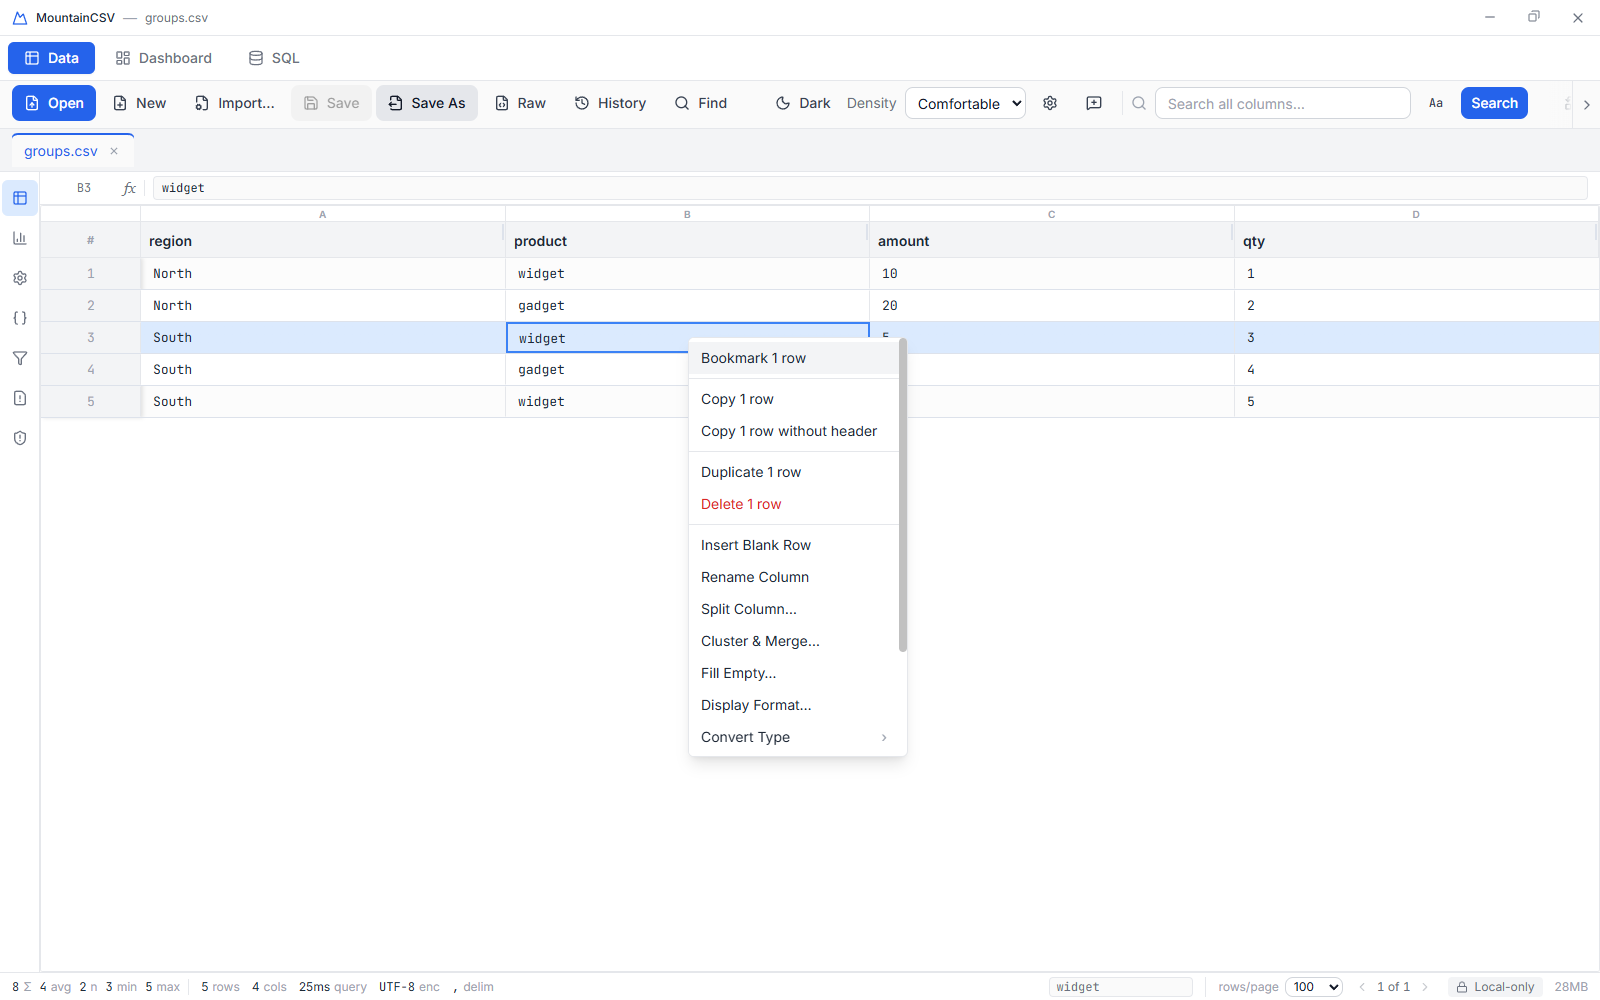
Task: Click the UTF-8 enc status entry
Action: (409, 987)
